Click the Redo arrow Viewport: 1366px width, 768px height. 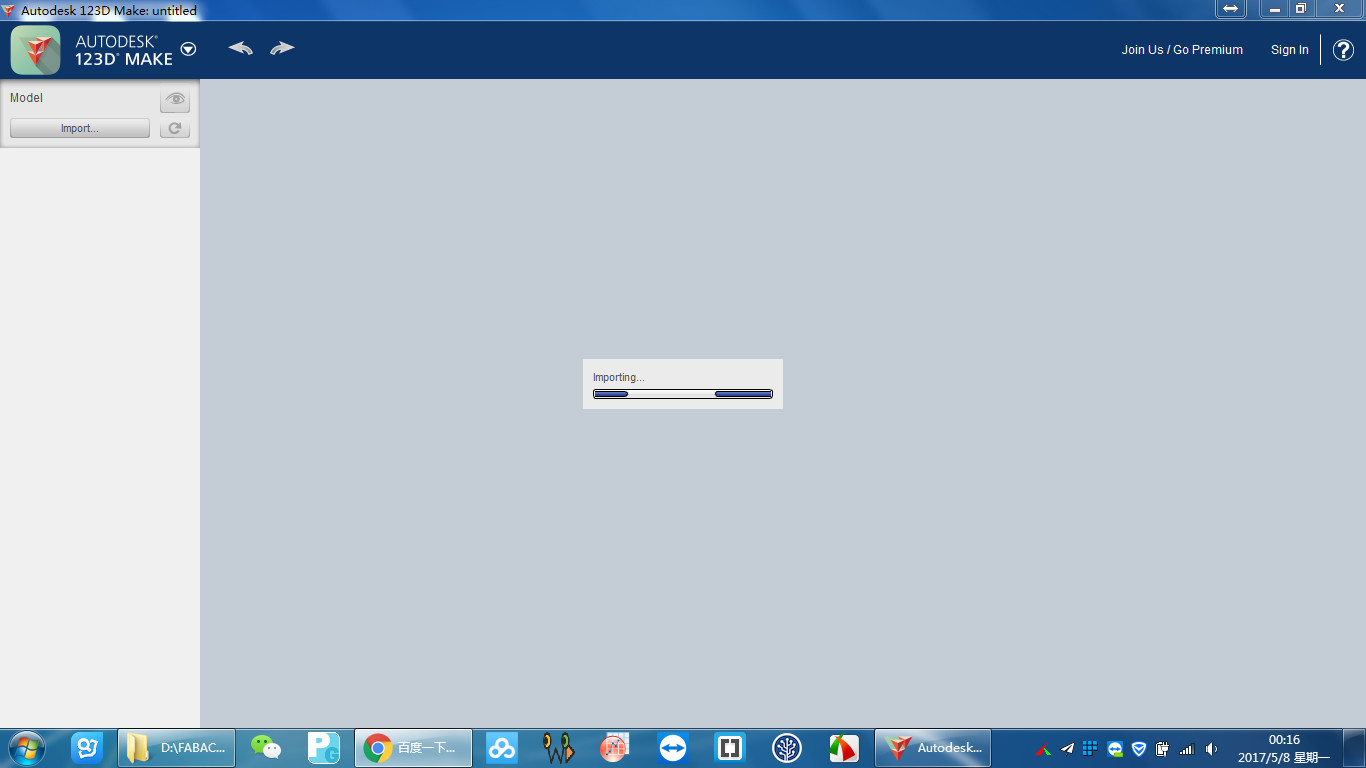282,48
